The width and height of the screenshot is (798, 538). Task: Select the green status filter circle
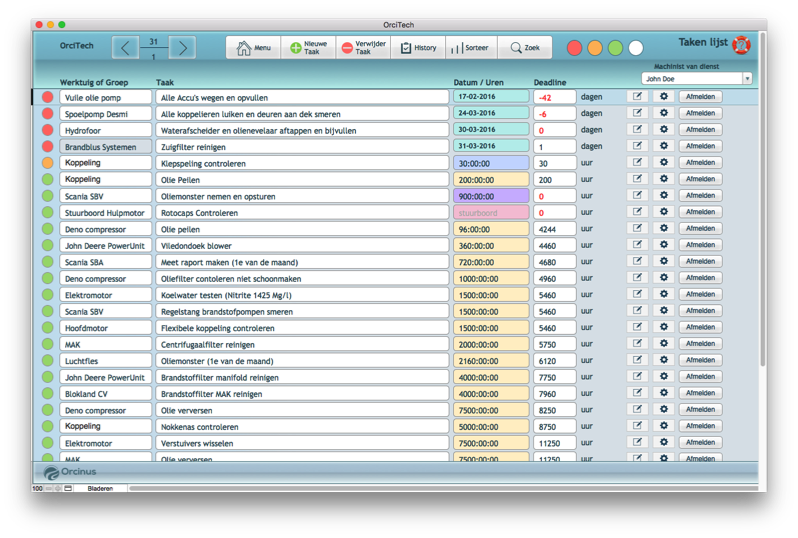tap(615, 48)
